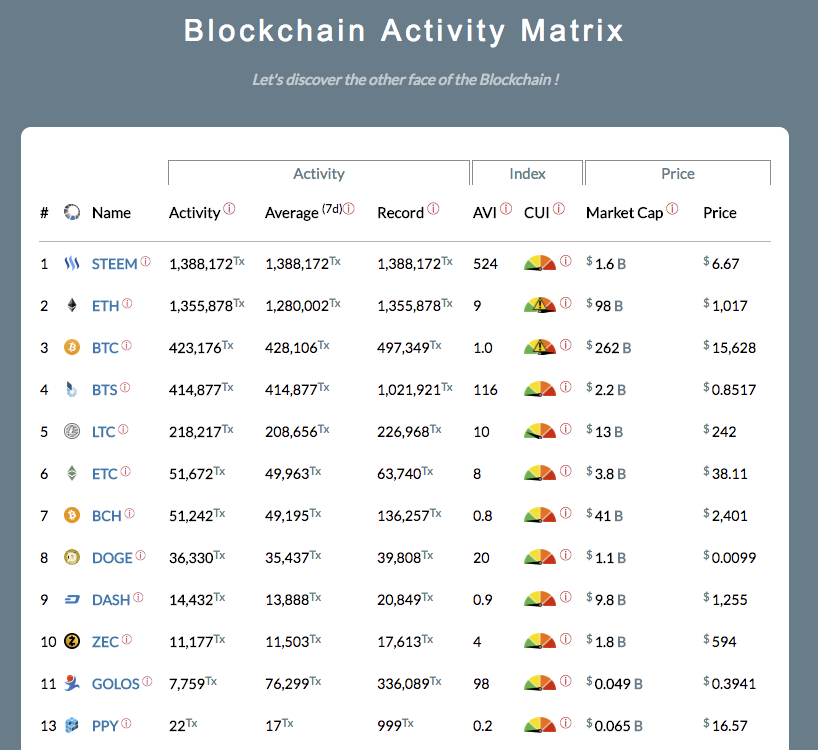Click the Zcash ZEC logo icon

click(72, 641)
